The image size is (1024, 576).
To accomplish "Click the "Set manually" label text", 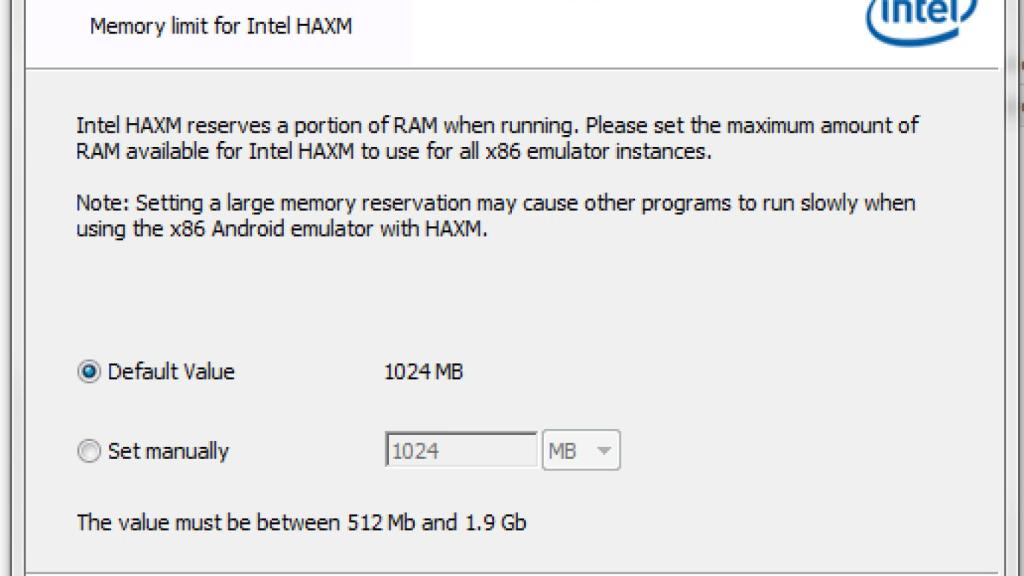I will [168, 451].
